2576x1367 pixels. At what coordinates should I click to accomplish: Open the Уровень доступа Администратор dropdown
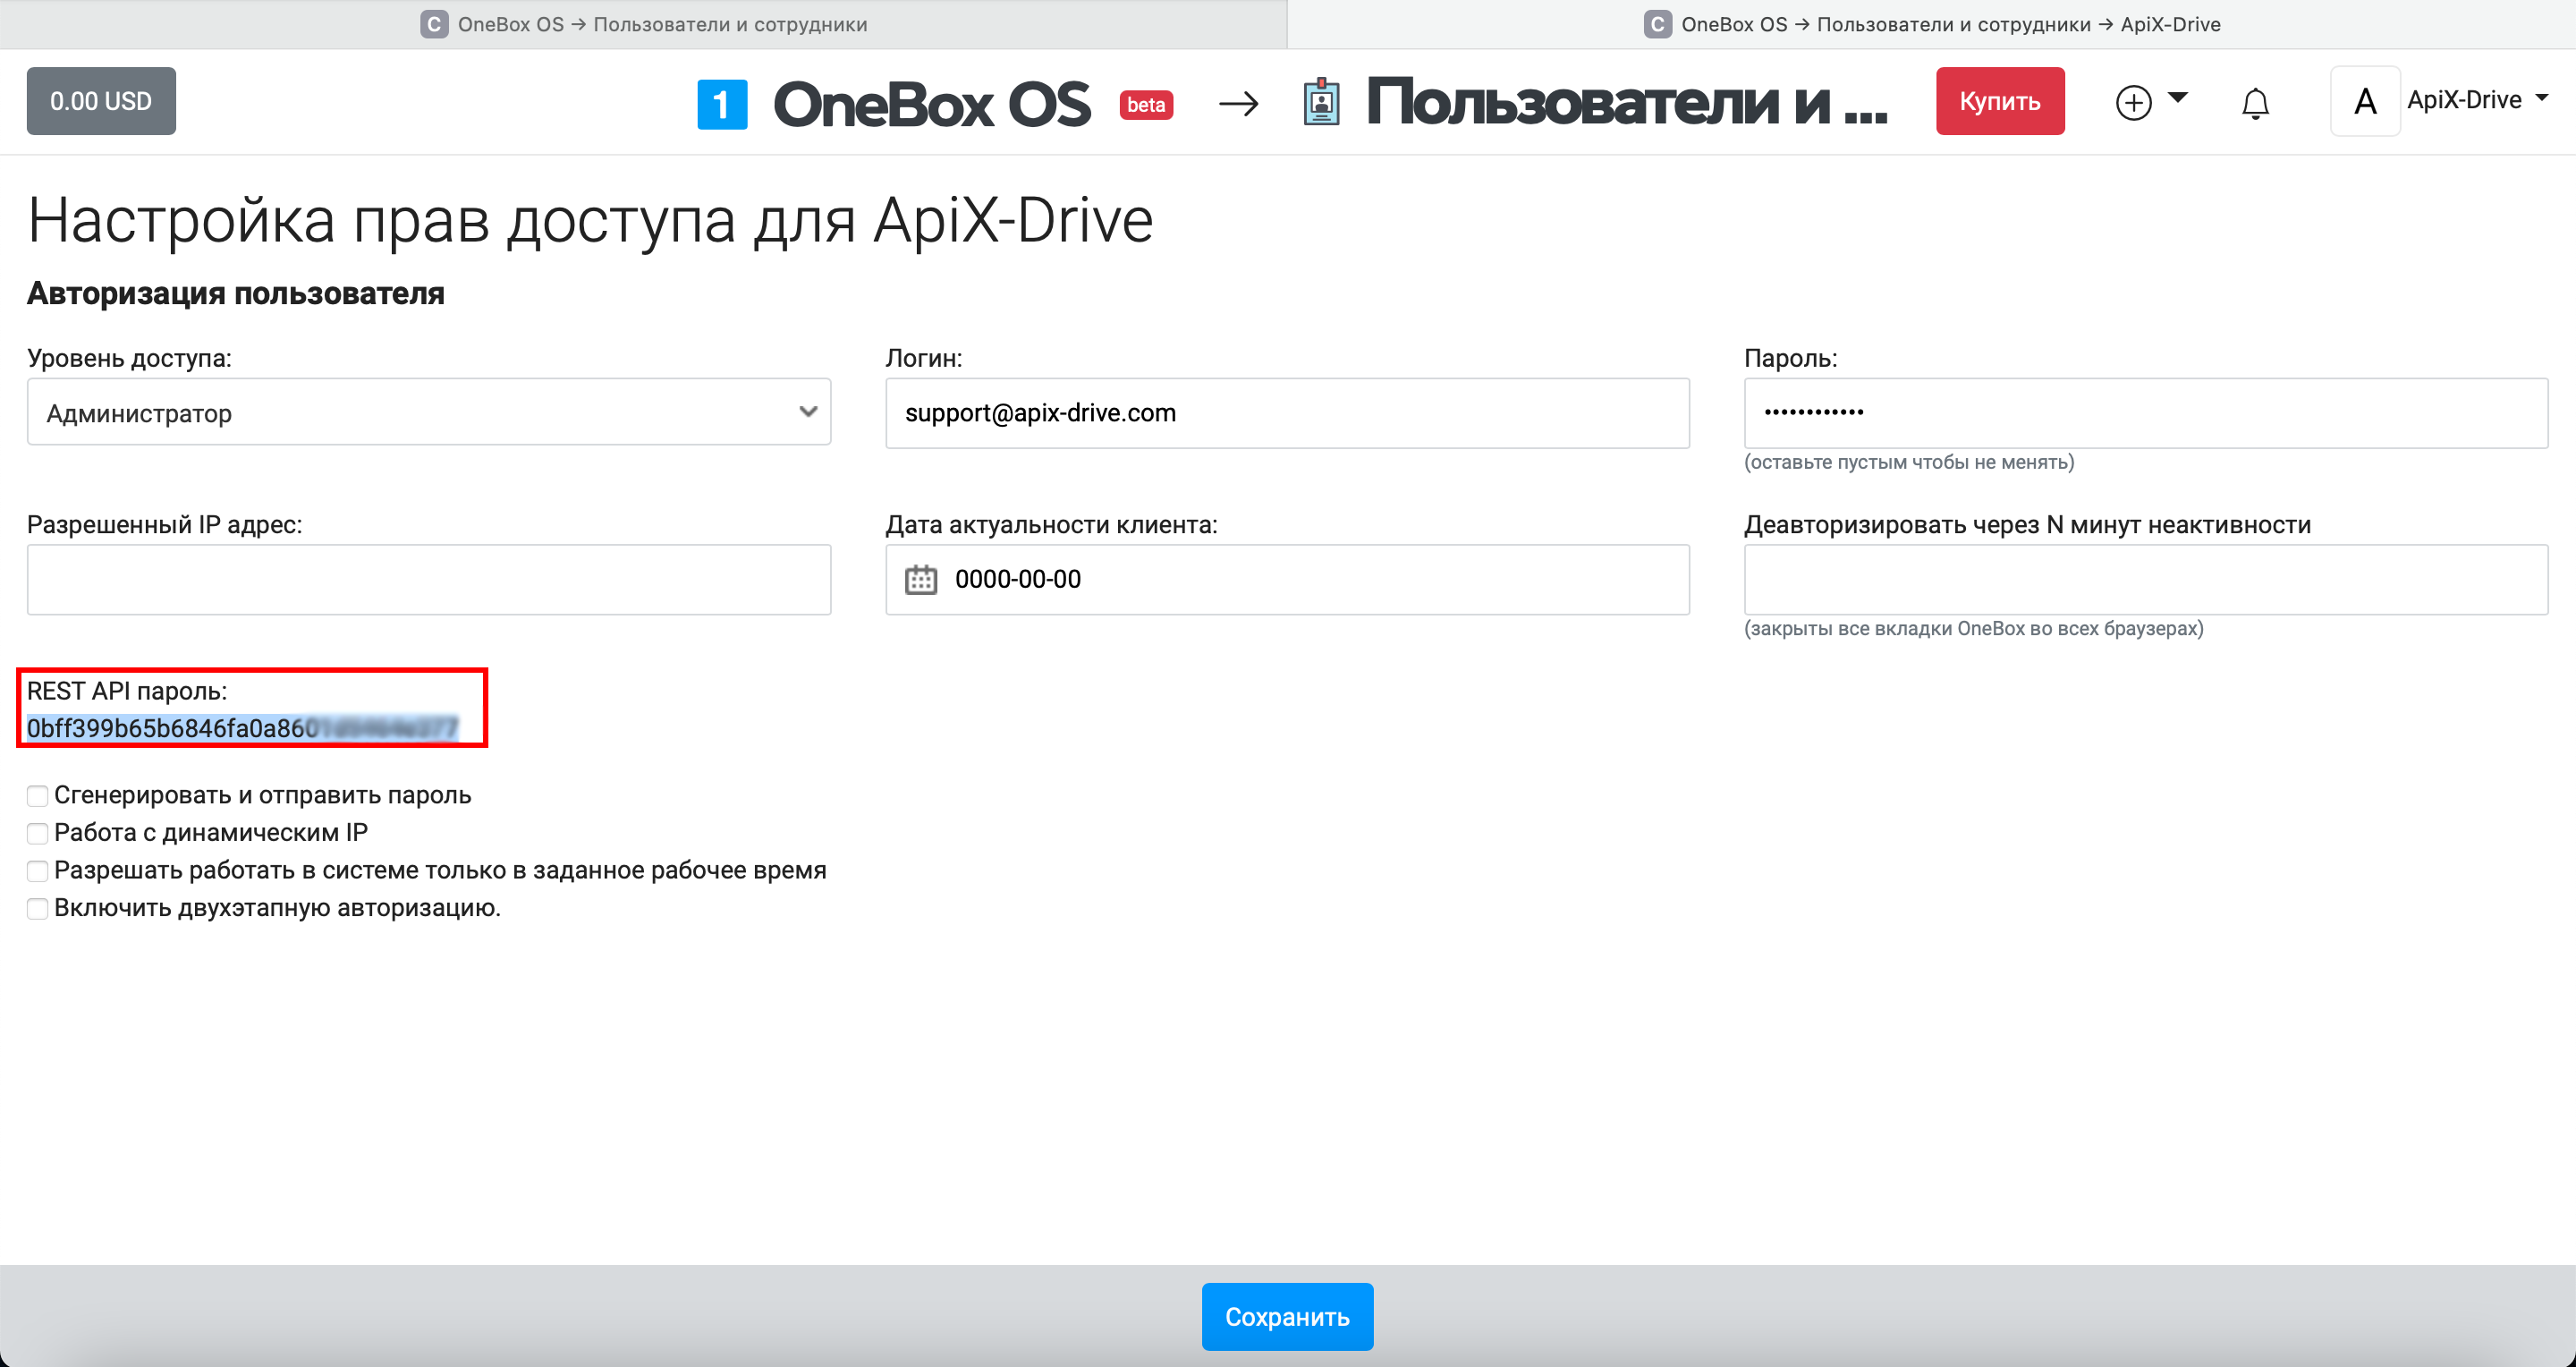[x=429, y=412]
